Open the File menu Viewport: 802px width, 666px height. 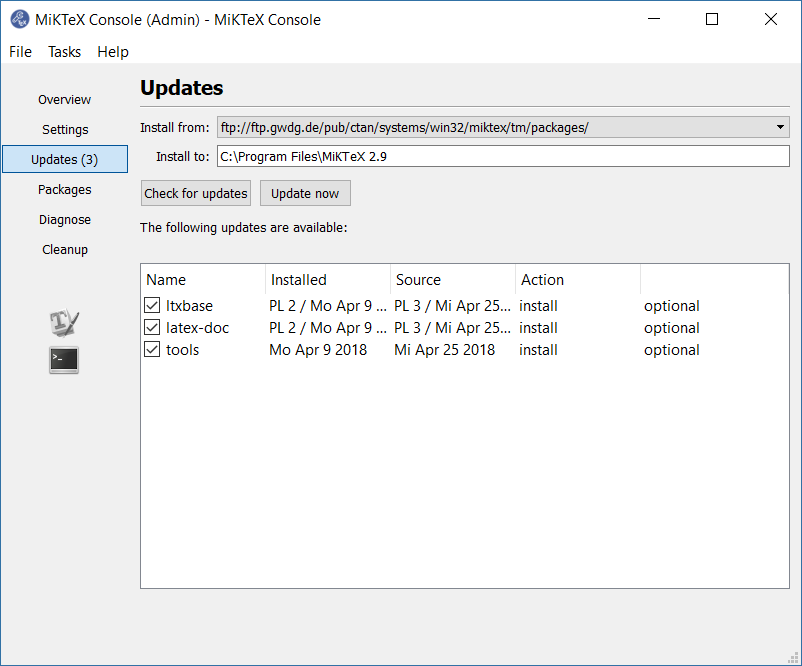20,52
